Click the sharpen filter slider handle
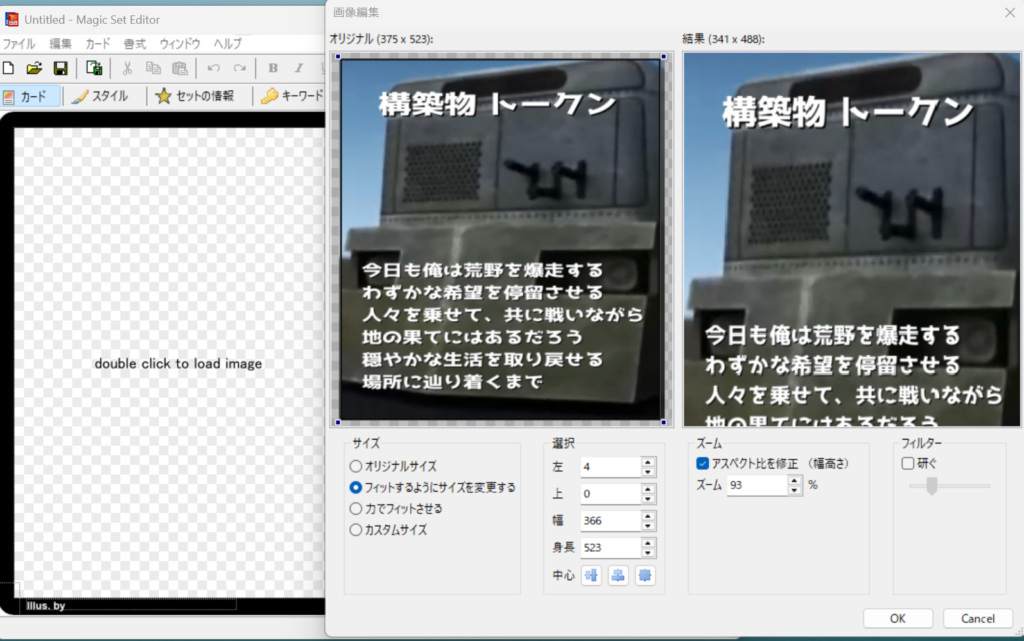The height and width of the screenshot is (641, 1024). [932, 486]
